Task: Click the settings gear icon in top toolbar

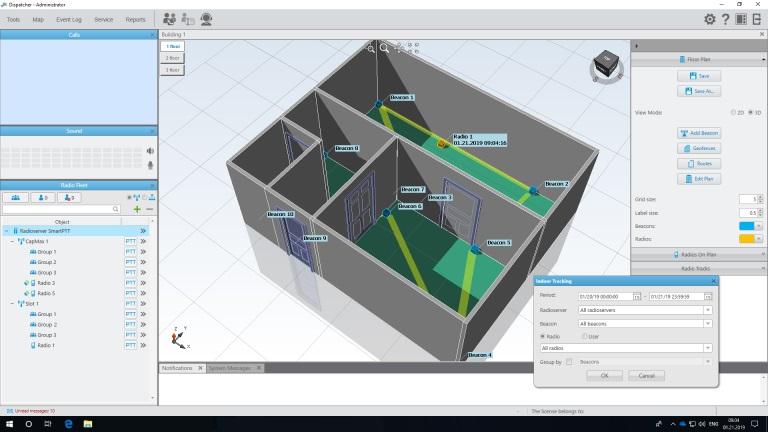Action: [710, 19]
